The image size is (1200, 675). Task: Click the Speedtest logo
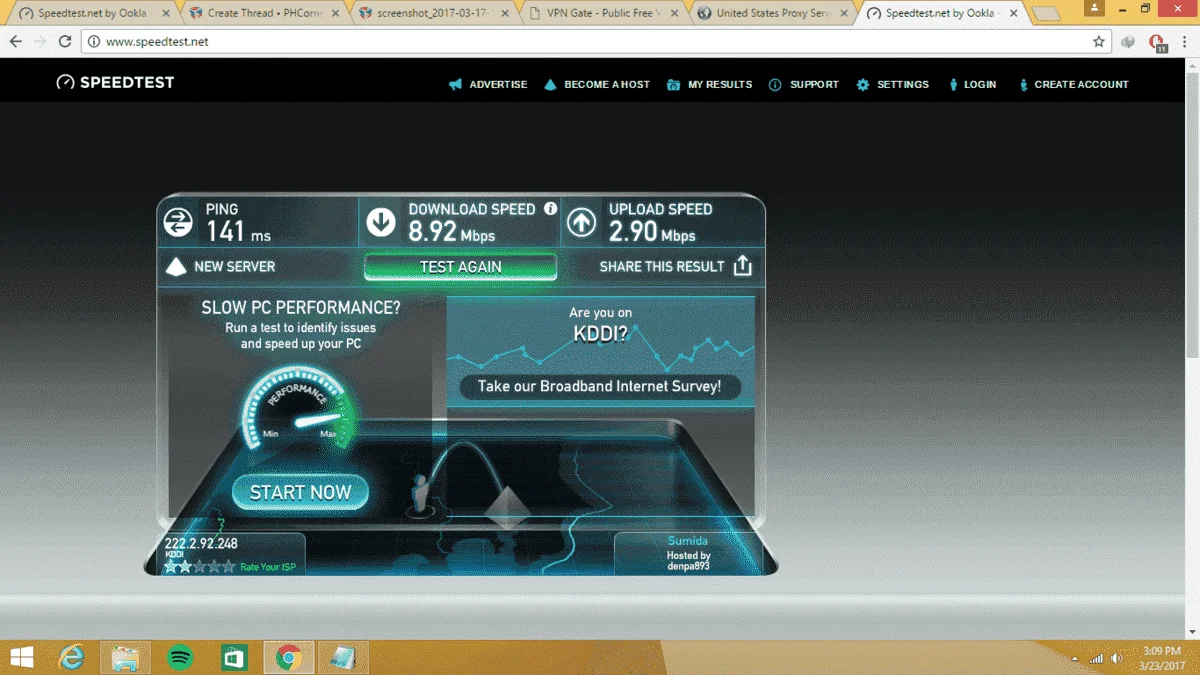[115, 83]
